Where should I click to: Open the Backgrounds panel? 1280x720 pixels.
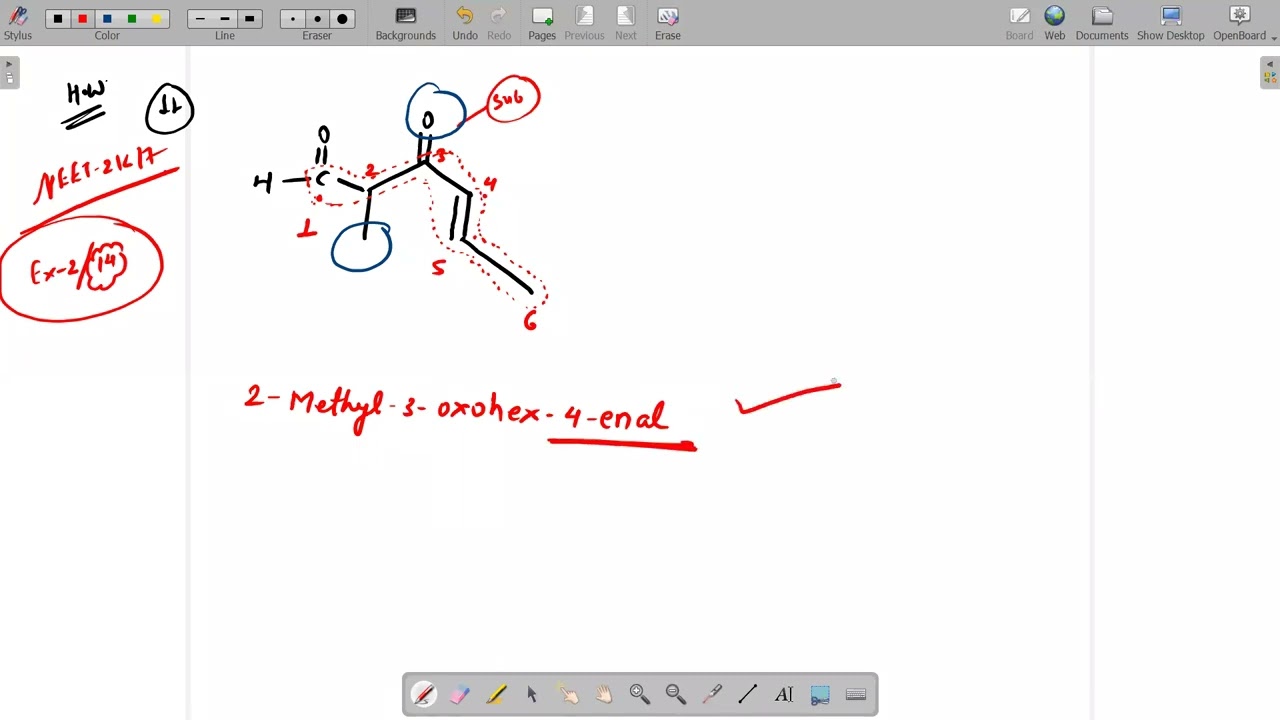pos(406,23)
